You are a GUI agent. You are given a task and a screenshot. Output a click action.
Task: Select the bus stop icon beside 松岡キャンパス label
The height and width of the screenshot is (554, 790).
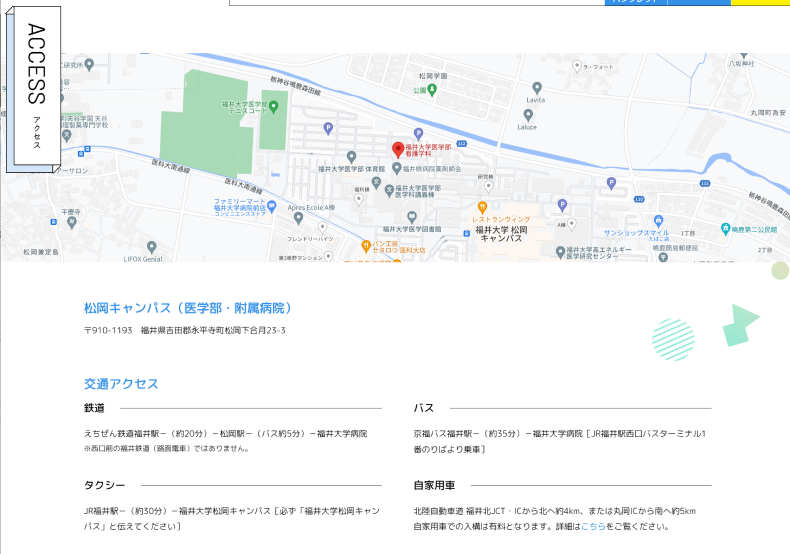tap(466, 234)
